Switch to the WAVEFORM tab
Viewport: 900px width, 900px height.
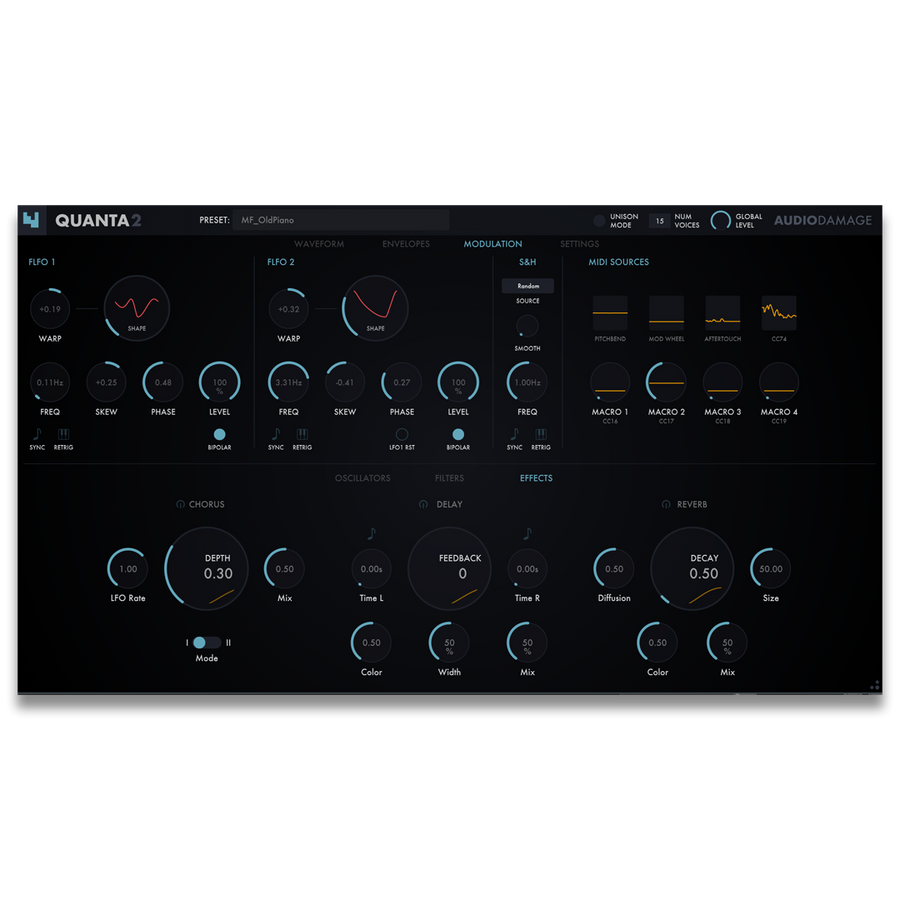[318, 243]
